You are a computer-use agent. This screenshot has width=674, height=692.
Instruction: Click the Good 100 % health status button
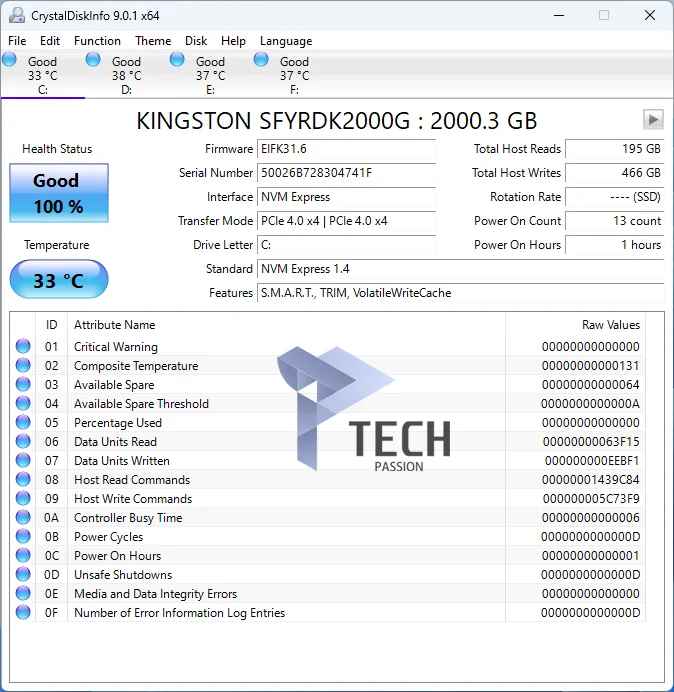pos(59,193)
